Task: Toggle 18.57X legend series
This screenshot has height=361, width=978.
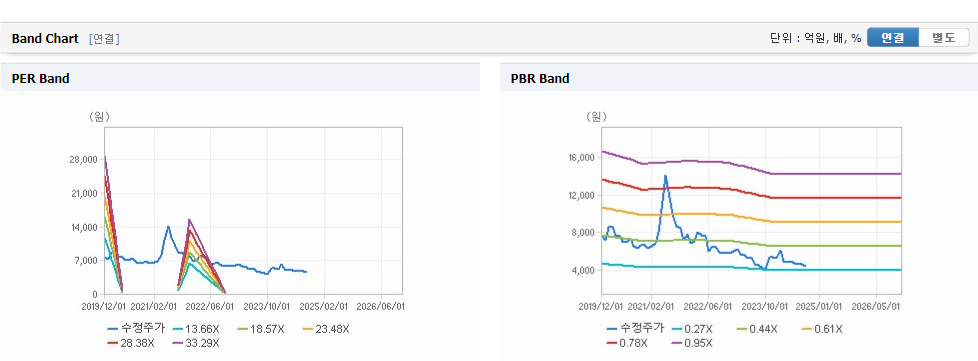Action: (x=261, y=329)
